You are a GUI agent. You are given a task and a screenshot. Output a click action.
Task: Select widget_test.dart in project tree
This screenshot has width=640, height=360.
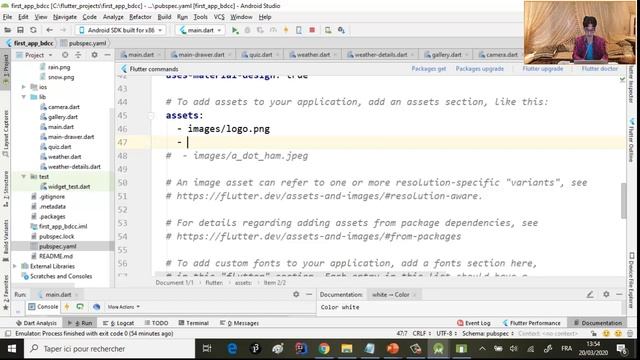click(69, 187)
